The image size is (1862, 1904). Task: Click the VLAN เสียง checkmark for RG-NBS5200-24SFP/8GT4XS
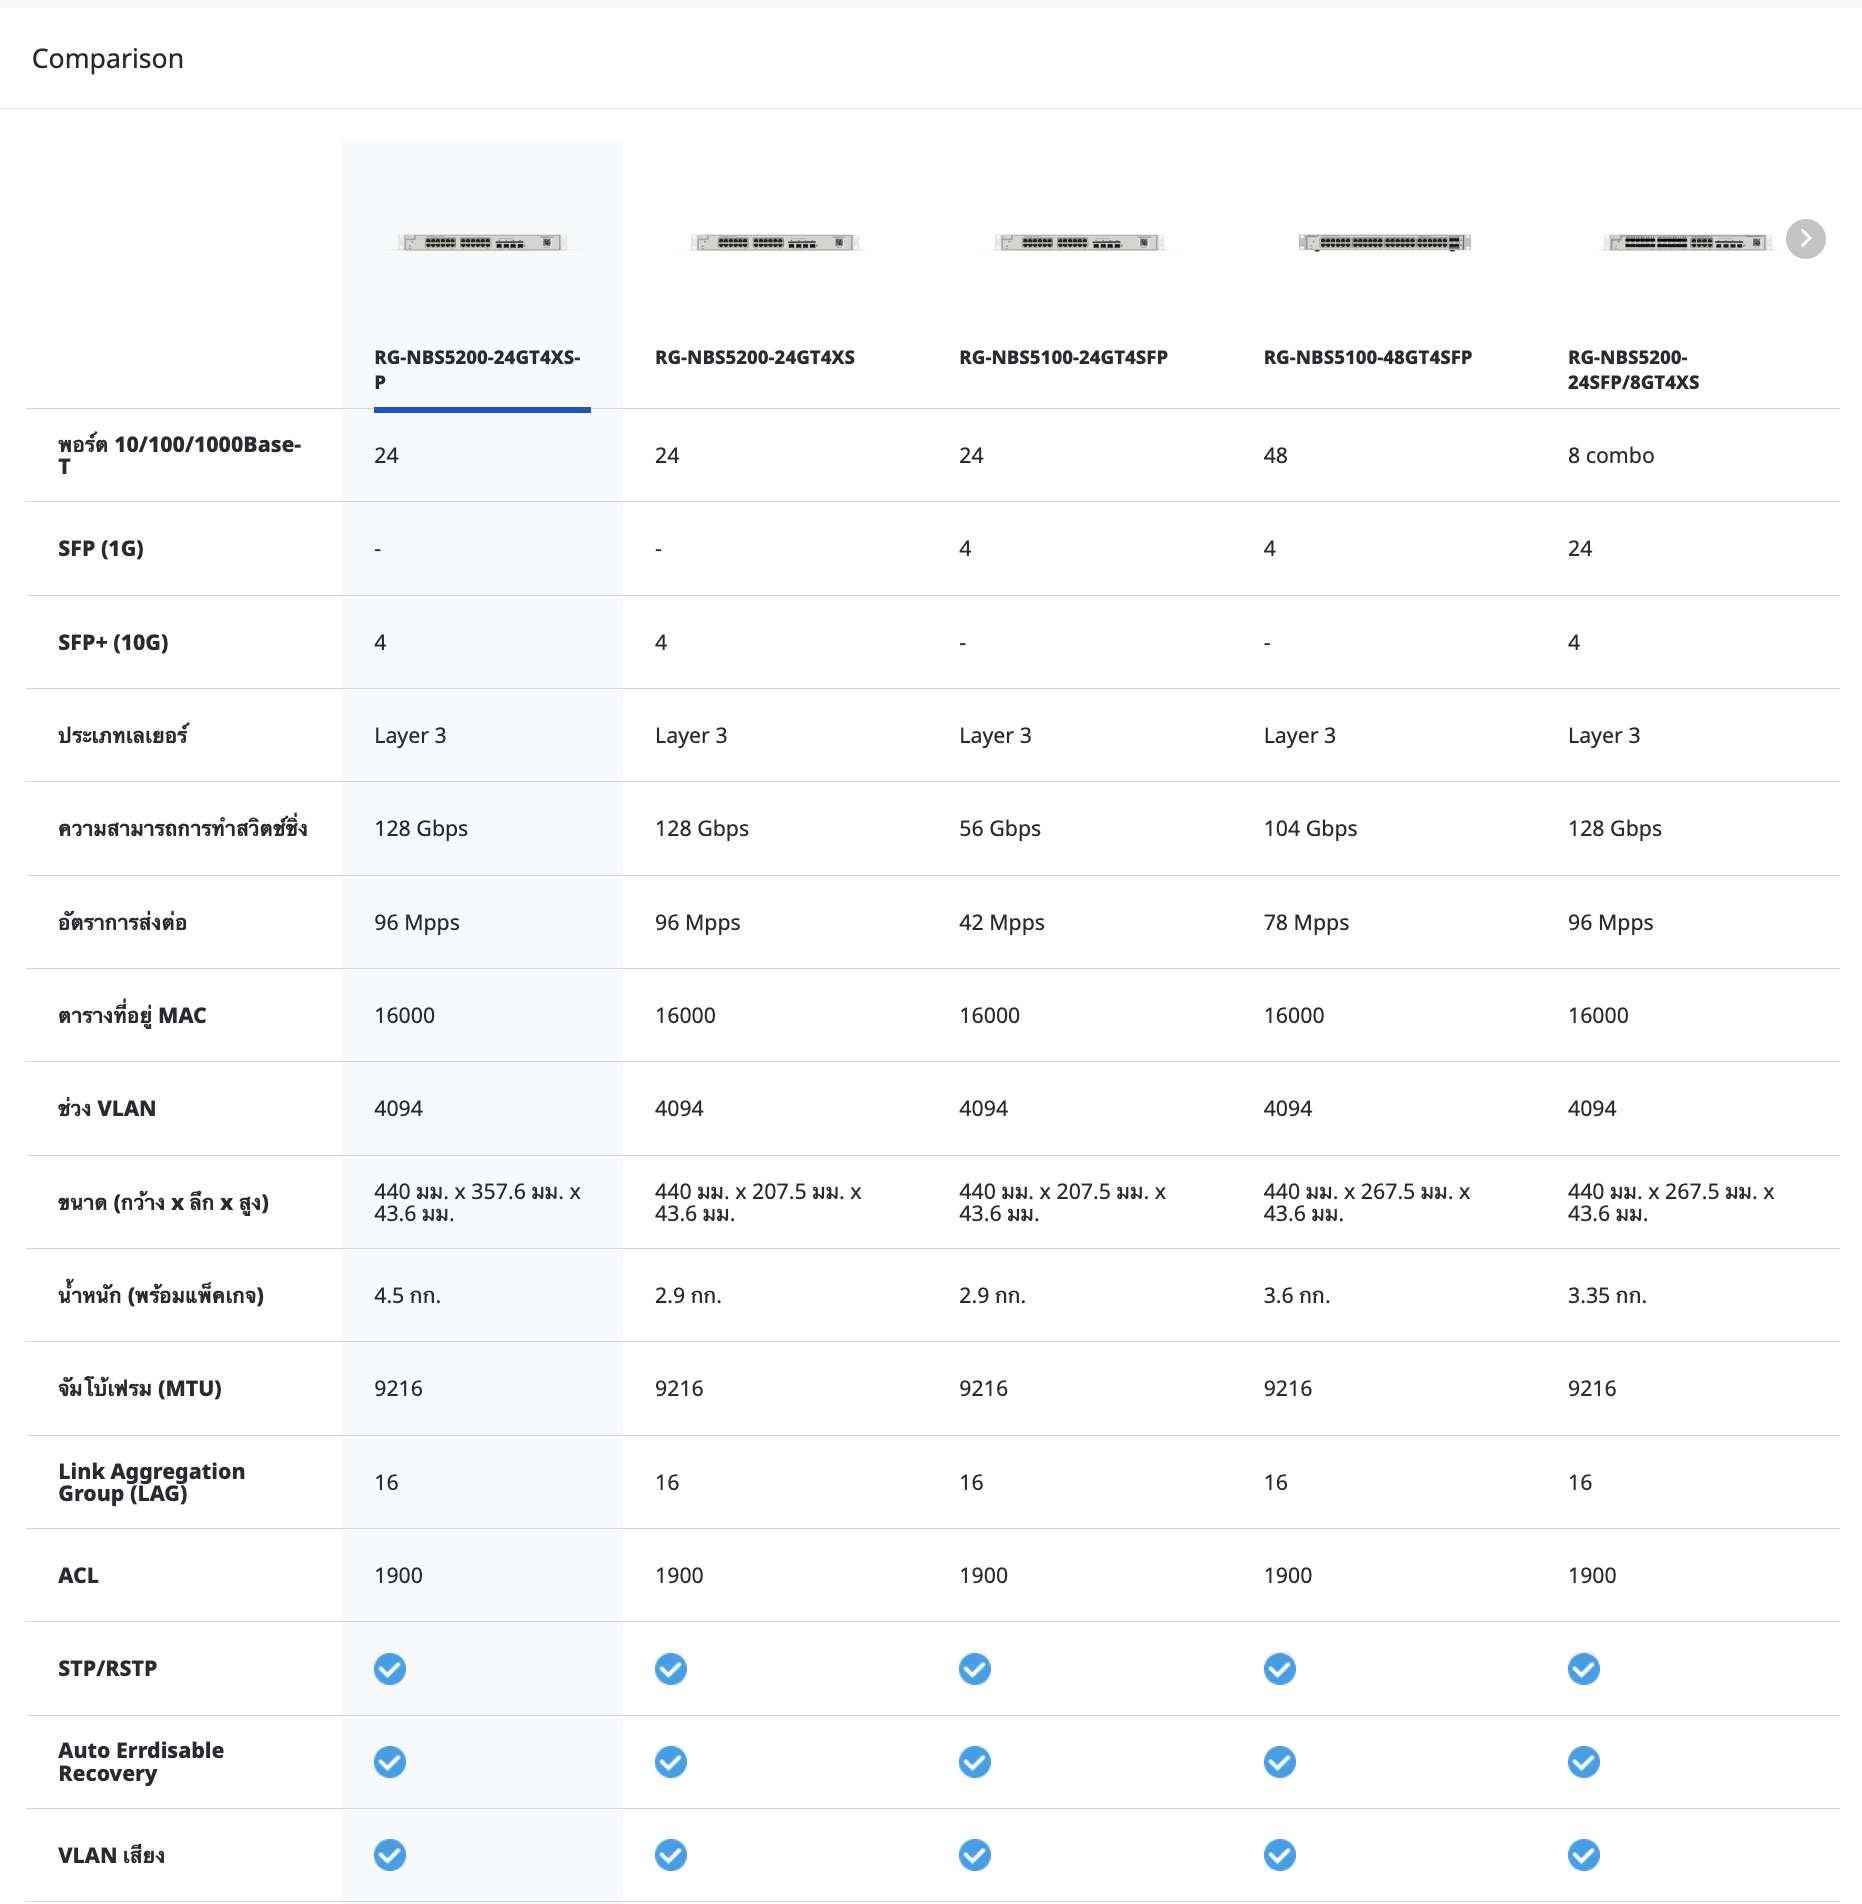(x=1583, y=1855)
